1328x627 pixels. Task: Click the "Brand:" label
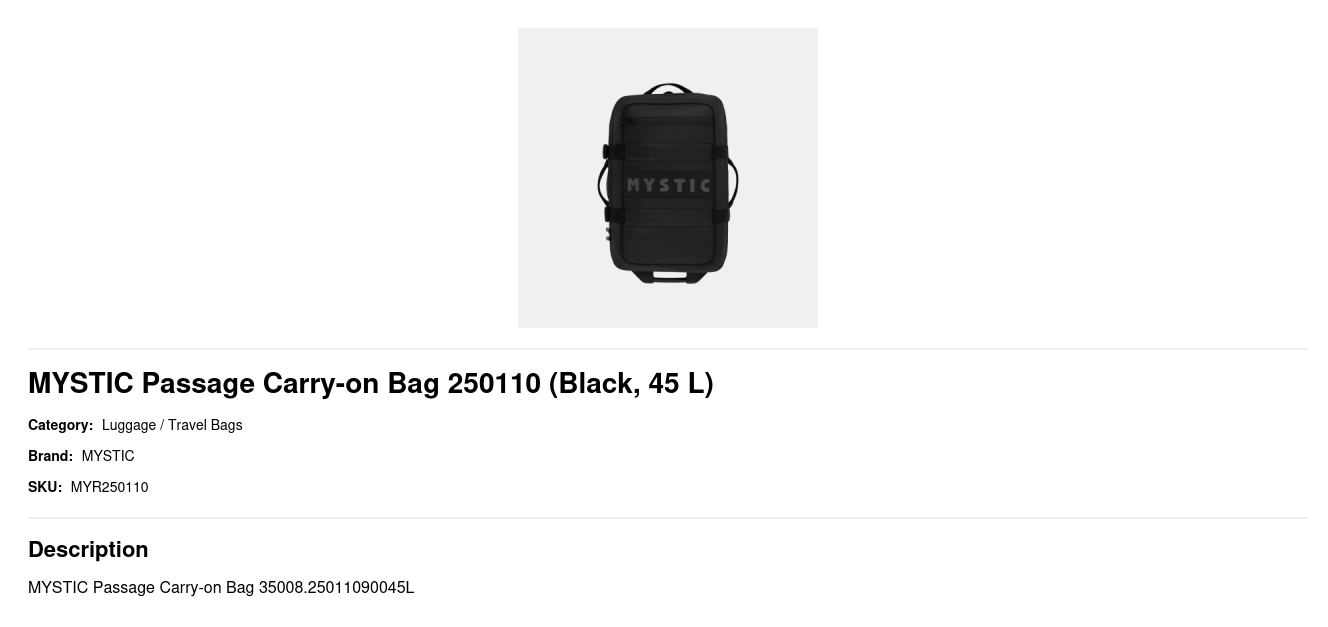click(50, 456)
